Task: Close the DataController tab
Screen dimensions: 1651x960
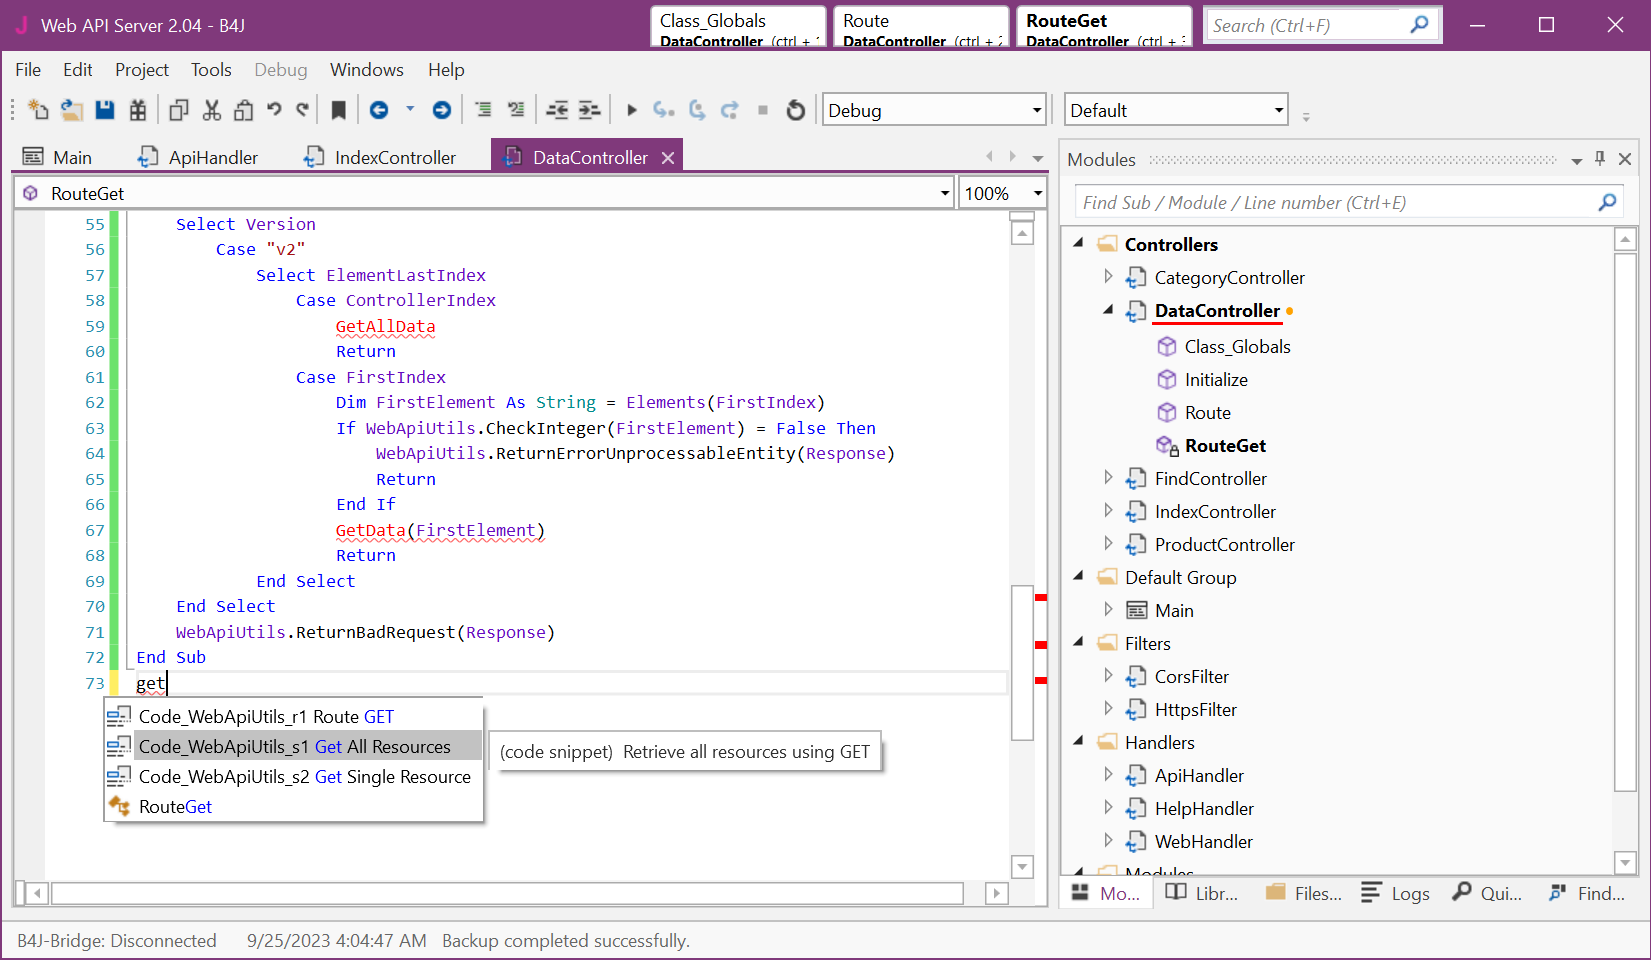Action: [668, 158]
